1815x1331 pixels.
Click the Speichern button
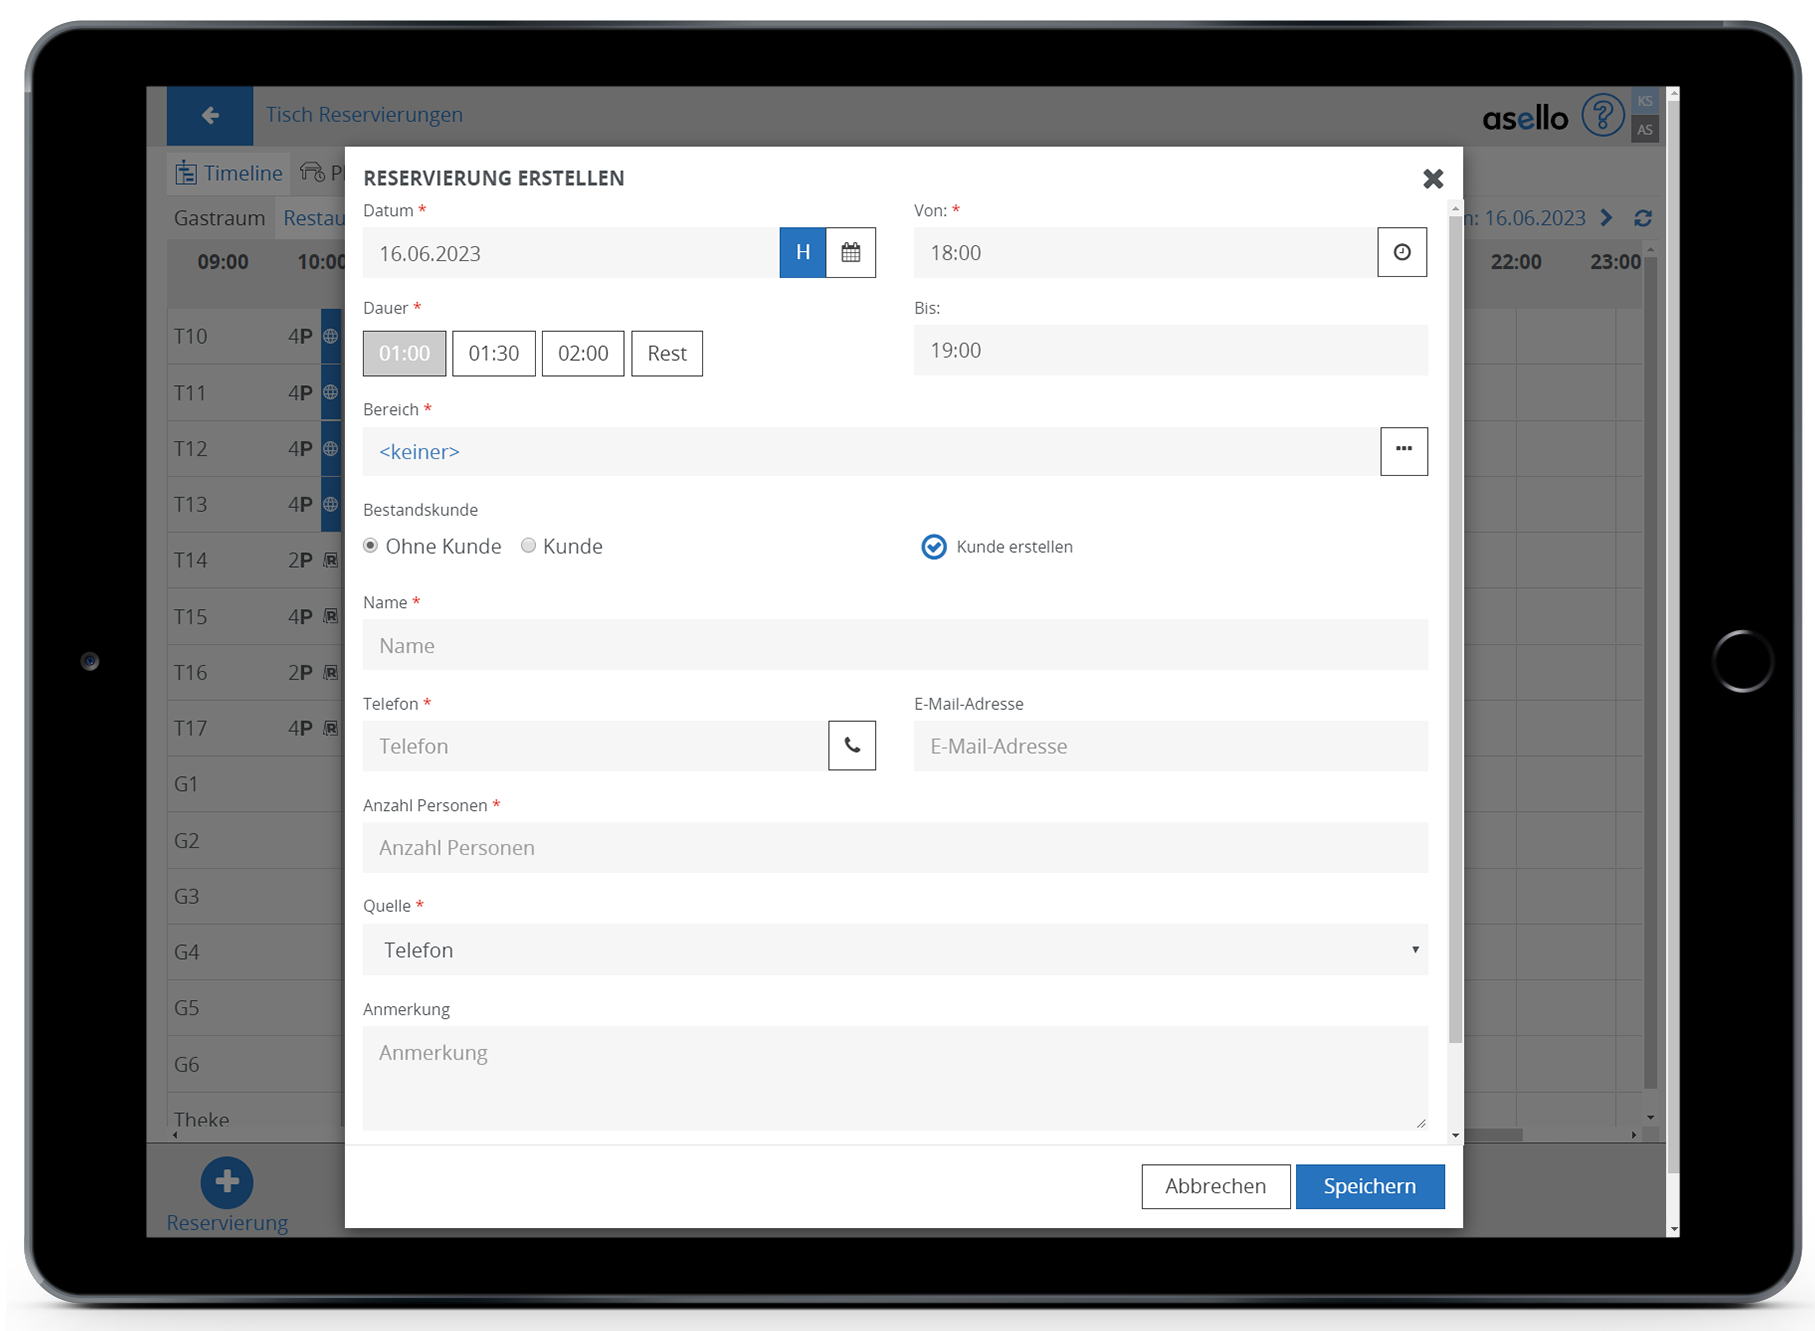[1369, 1186]
